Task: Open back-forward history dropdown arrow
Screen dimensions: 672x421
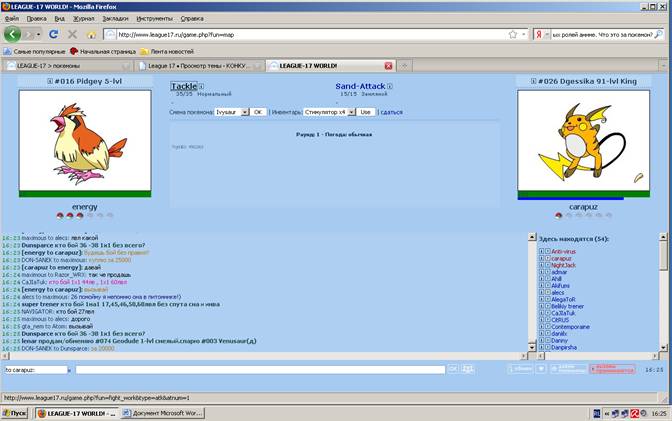Action: (x=39, y=34)
